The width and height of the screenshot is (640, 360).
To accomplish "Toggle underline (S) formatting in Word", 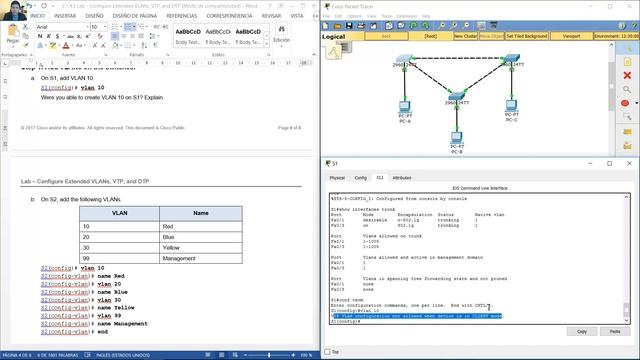I will point(57,36).
